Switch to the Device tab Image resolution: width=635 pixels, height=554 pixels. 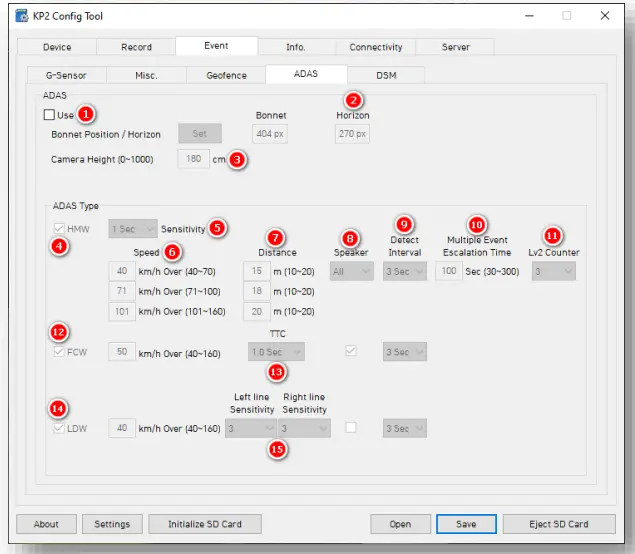point(57,47)
